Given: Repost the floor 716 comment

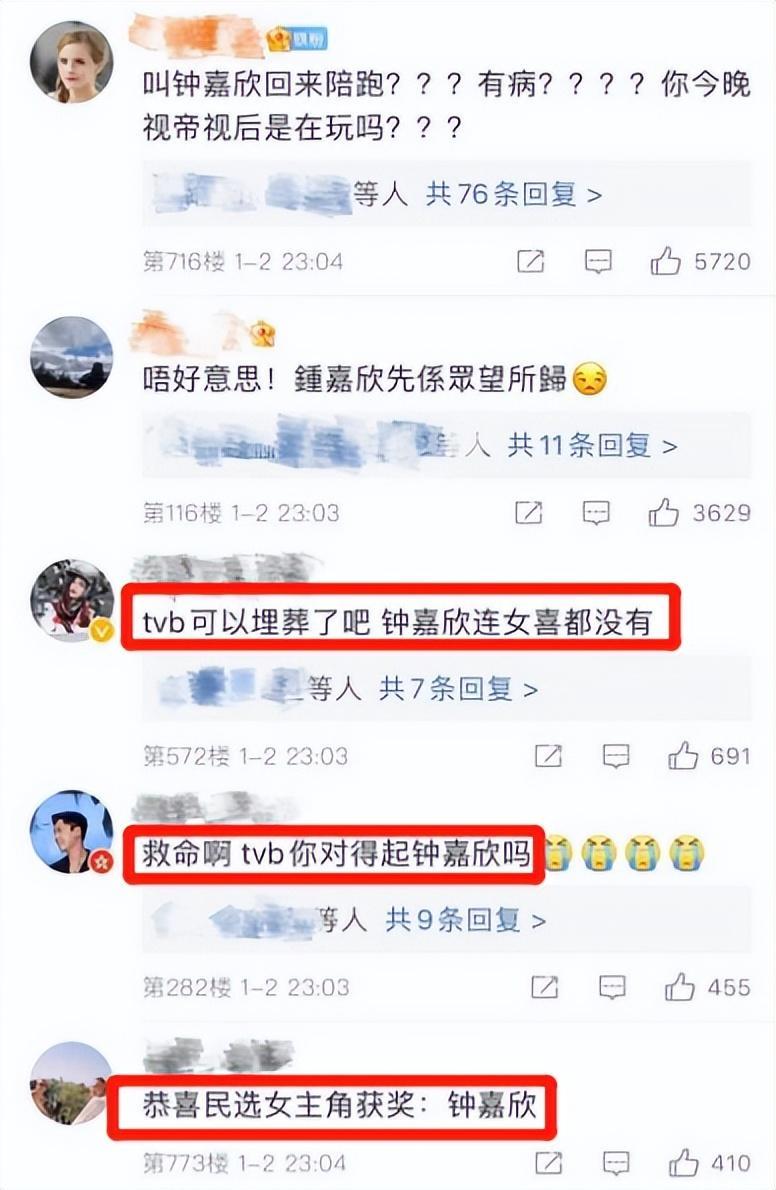Looking at the screenshot, I should pyautogui.click(x=531, y=262).
